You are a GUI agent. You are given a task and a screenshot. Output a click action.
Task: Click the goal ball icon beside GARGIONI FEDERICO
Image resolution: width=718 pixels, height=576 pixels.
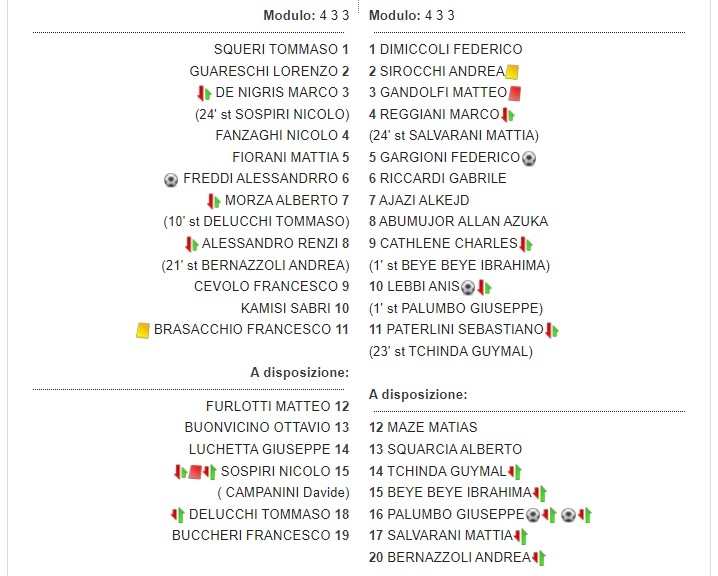click(x=529, y=157)
